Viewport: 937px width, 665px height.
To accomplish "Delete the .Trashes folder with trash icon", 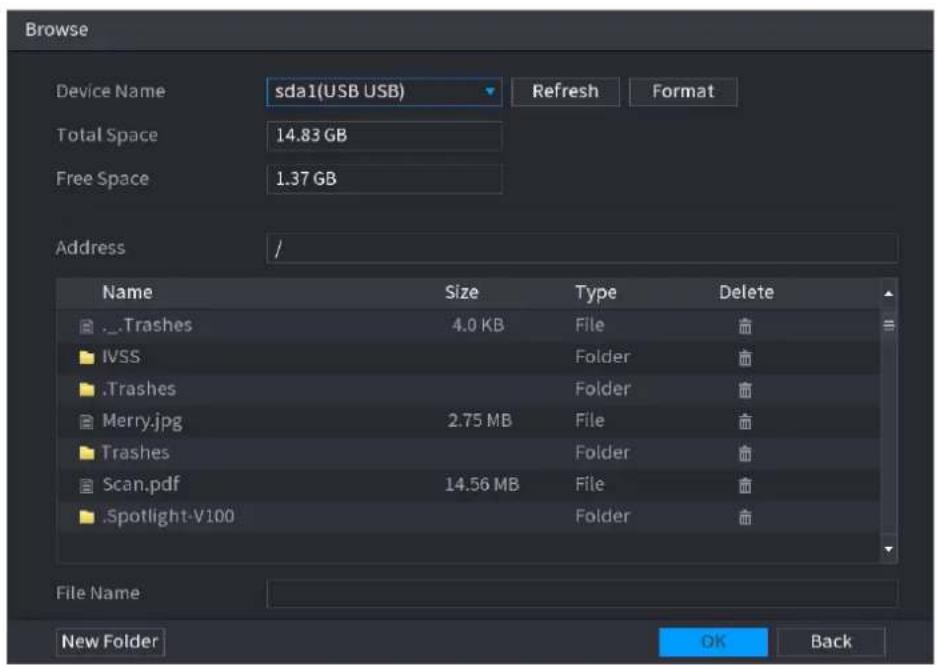I will [745, 390].
